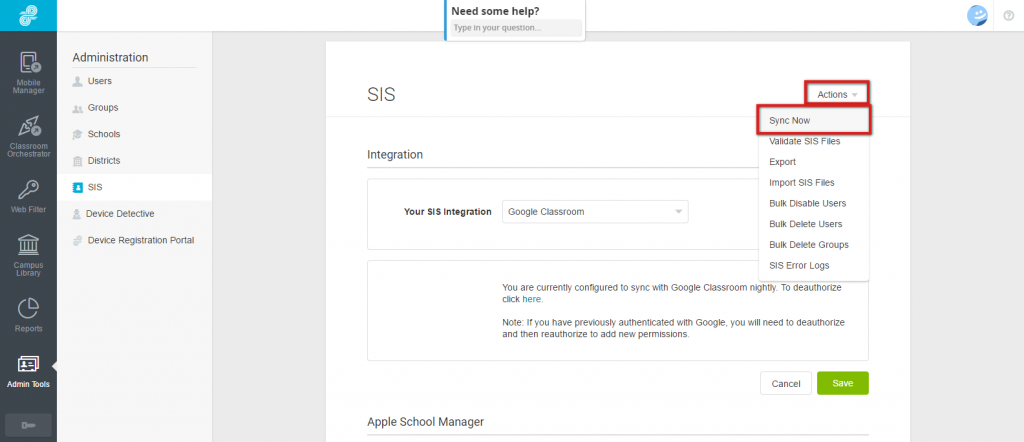This screenshot has height=442, width=1024.
Task: Open the Actions dropdown menu
Action: pos(837,95)
